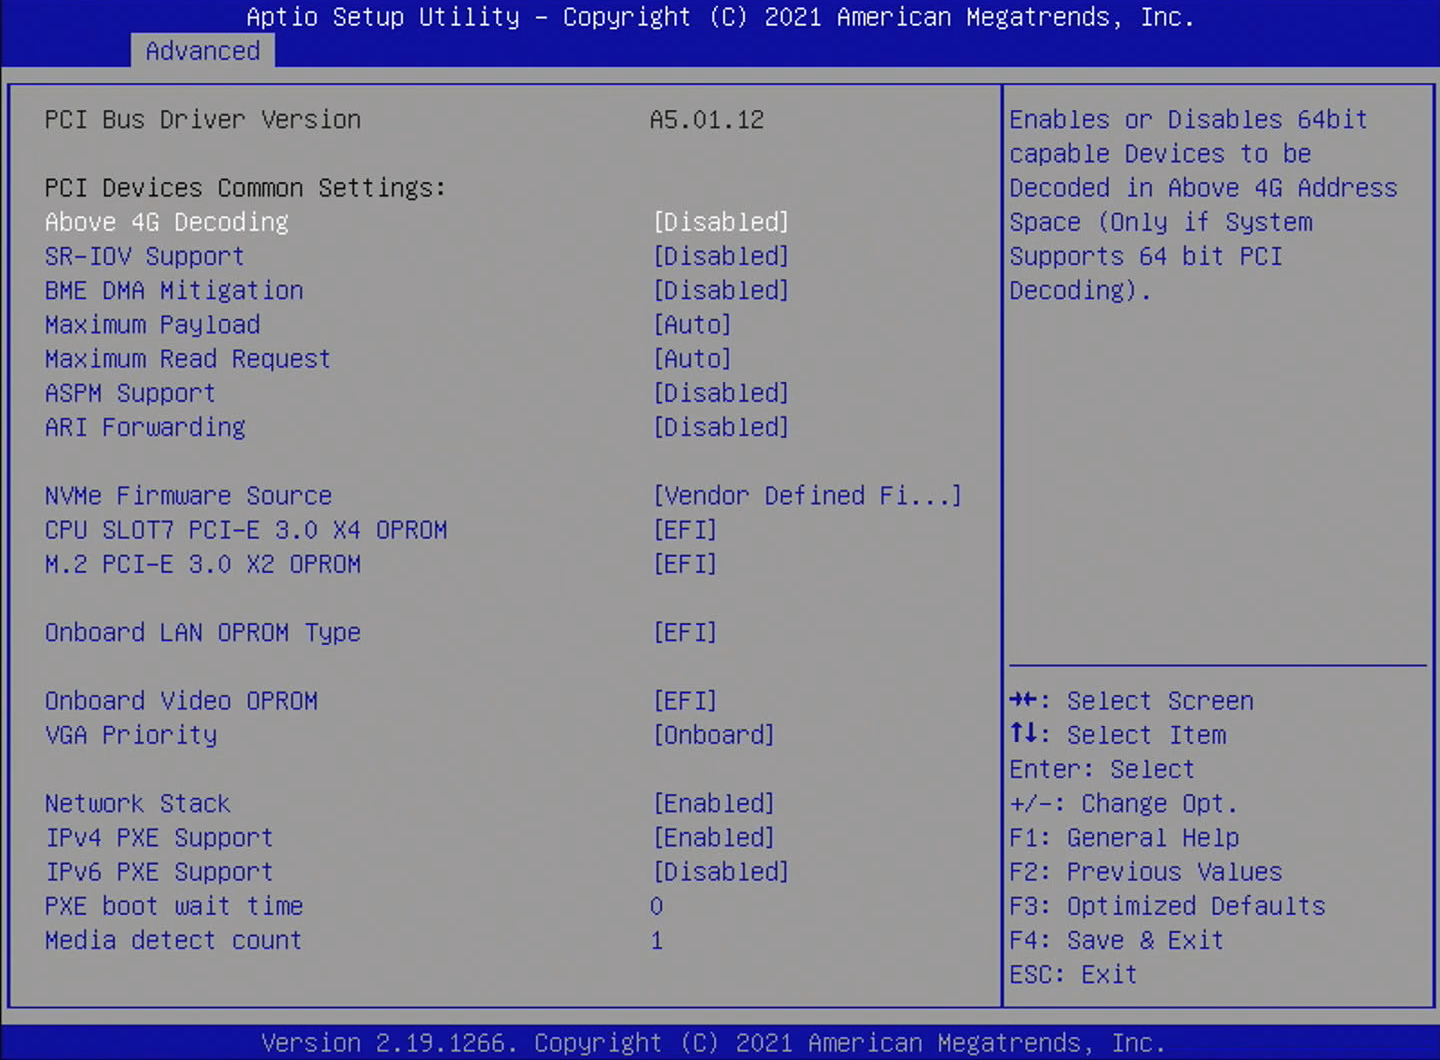Enable IPv6 PXE Support
Screen dimensions: 1440x1060
720,872
